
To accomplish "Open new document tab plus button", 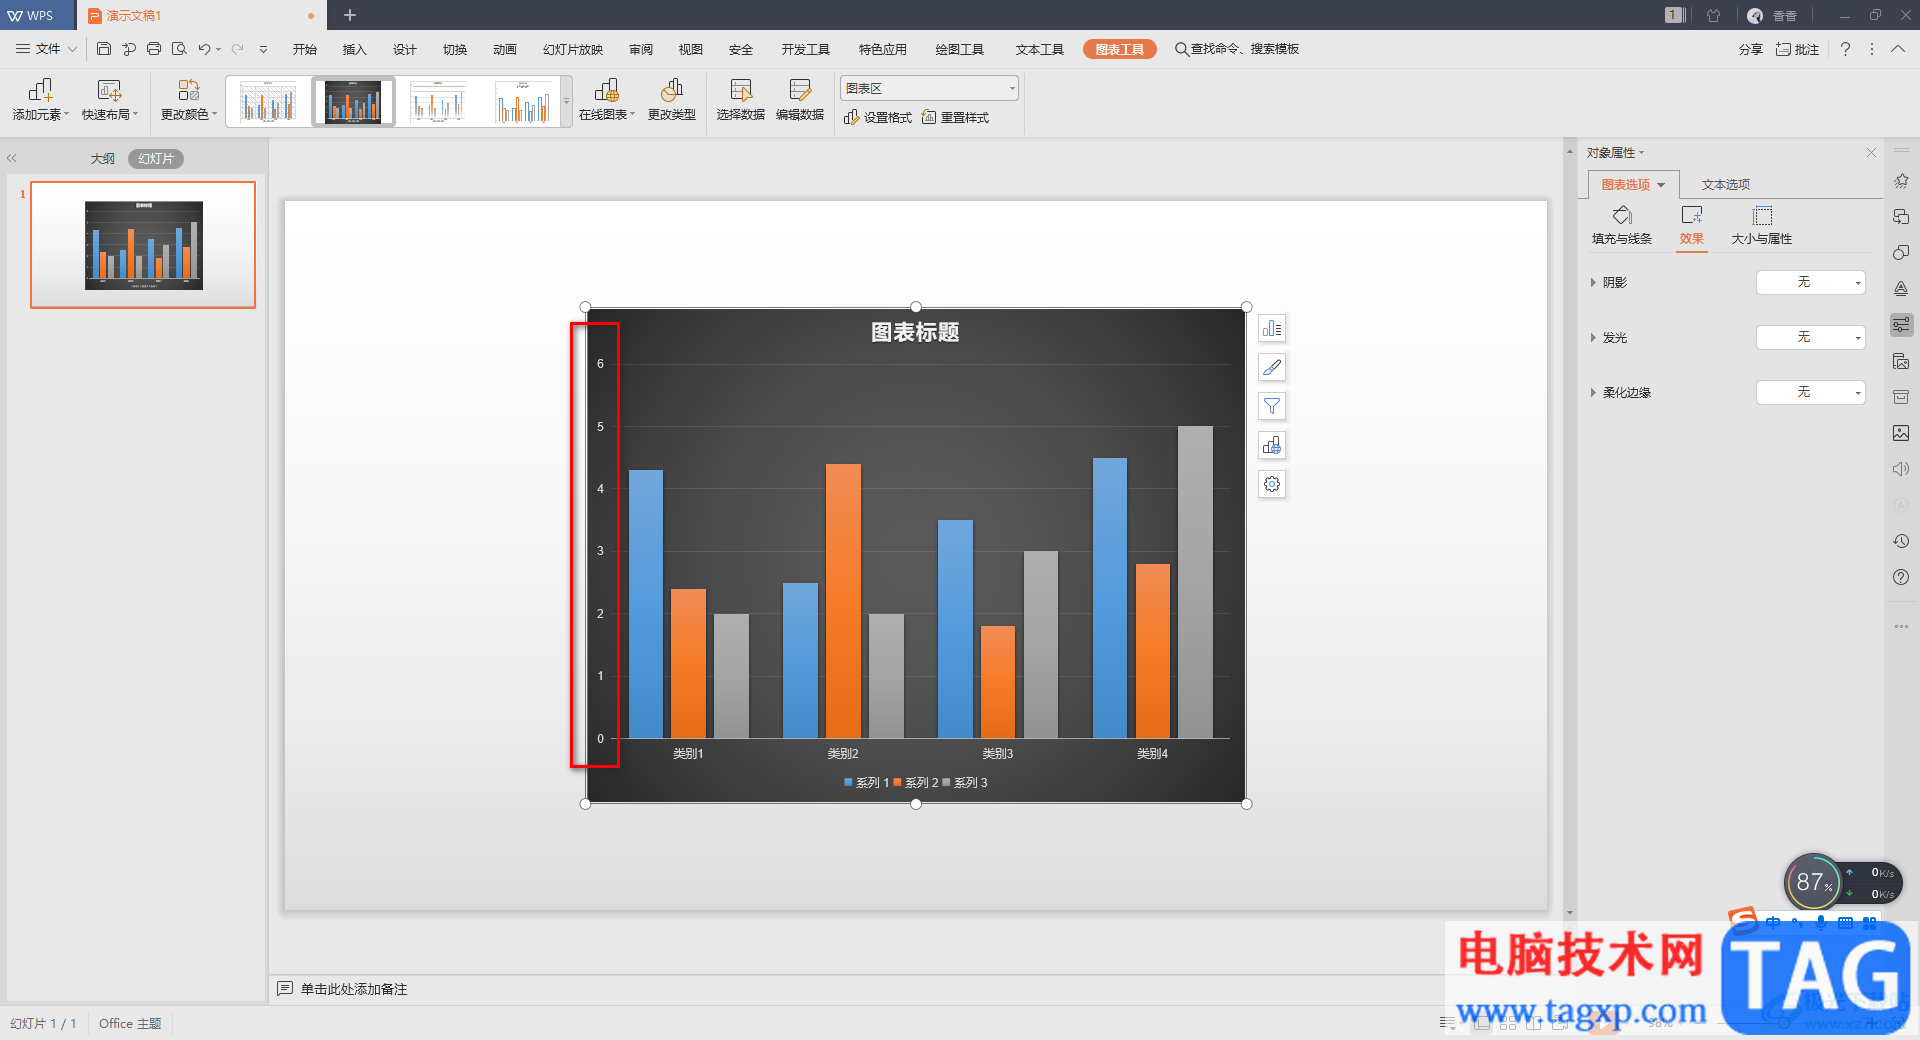I will click(x=350, y=15).
